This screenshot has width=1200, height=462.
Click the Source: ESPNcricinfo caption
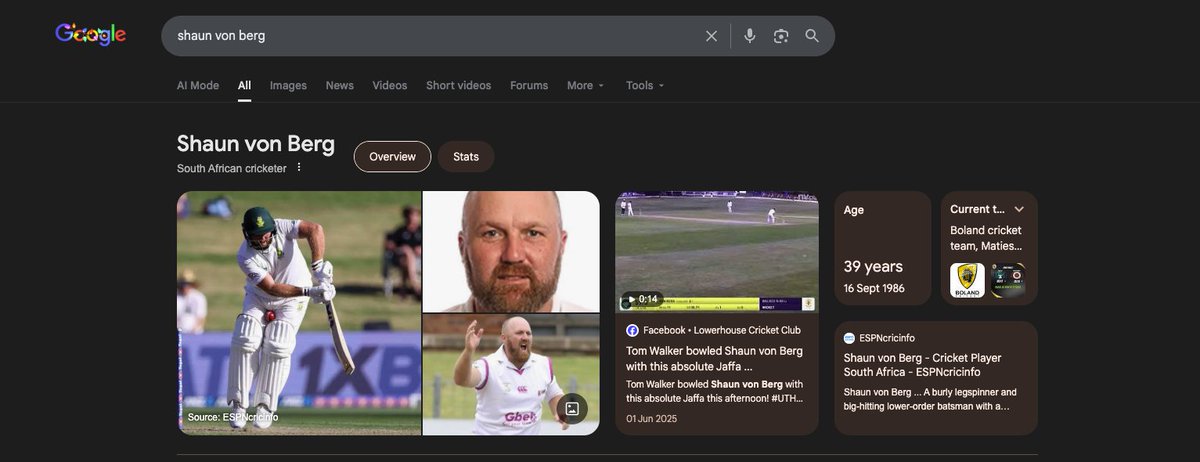[233, 417]
